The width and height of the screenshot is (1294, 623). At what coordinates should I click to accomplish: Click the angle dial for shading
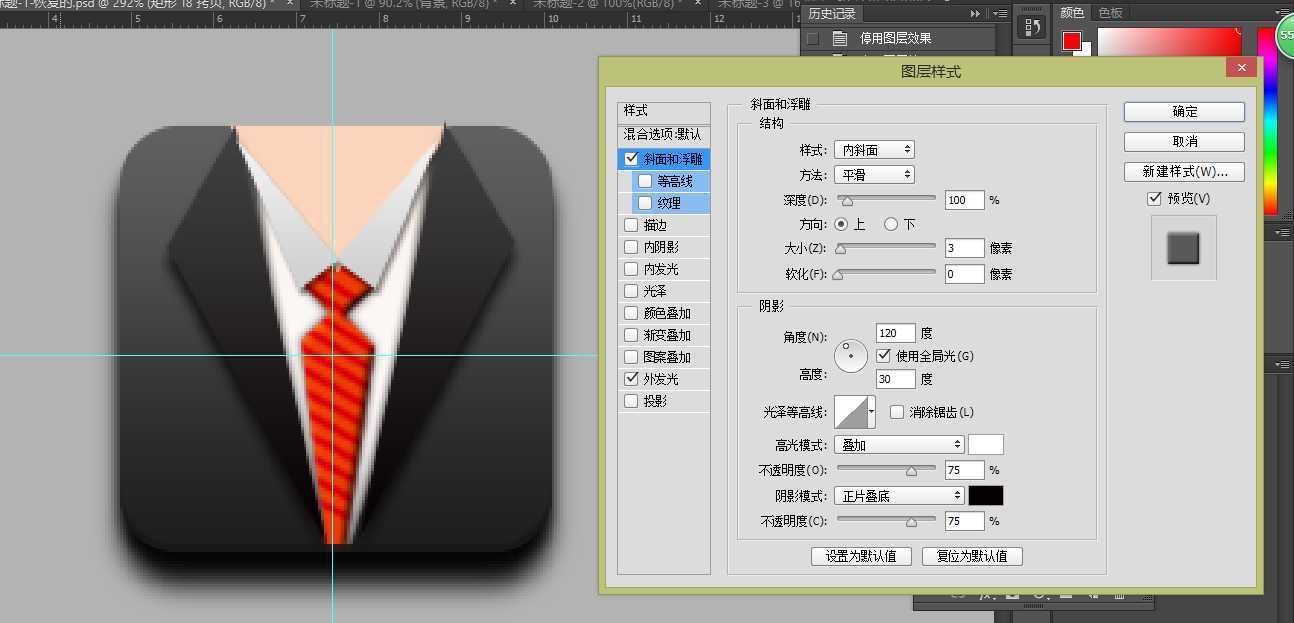[x=851, y=355]
